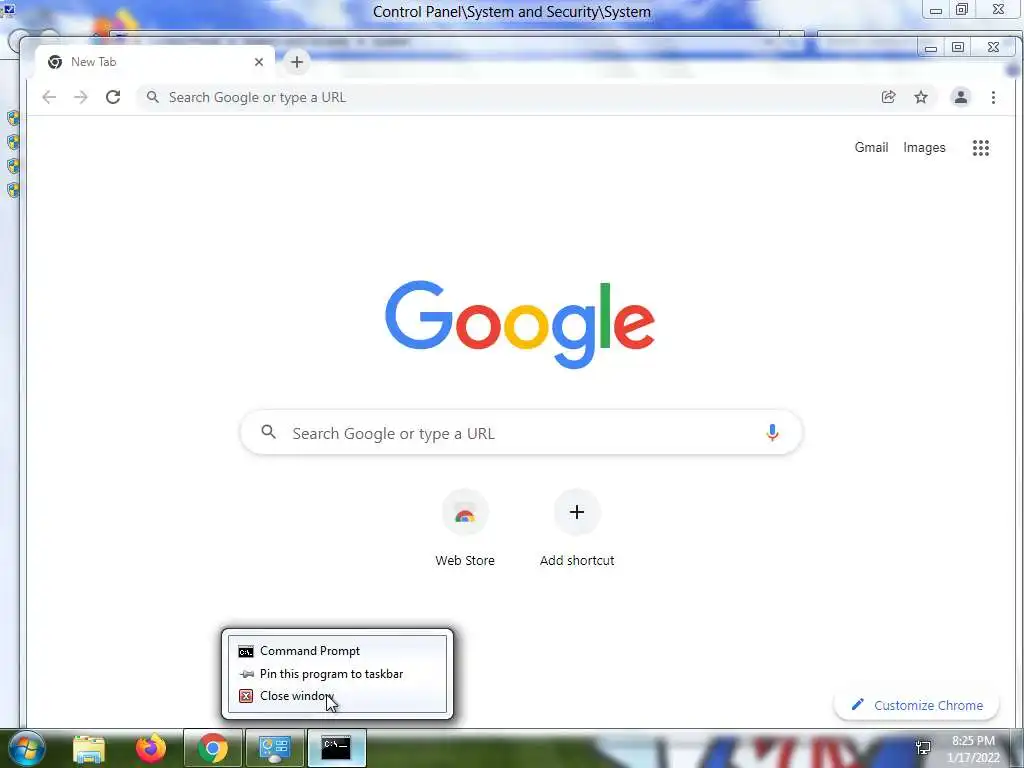This screenshot has width=1024, height=768.
Task: Add a shortcut with the plus tile
Action: click(577, 528)
